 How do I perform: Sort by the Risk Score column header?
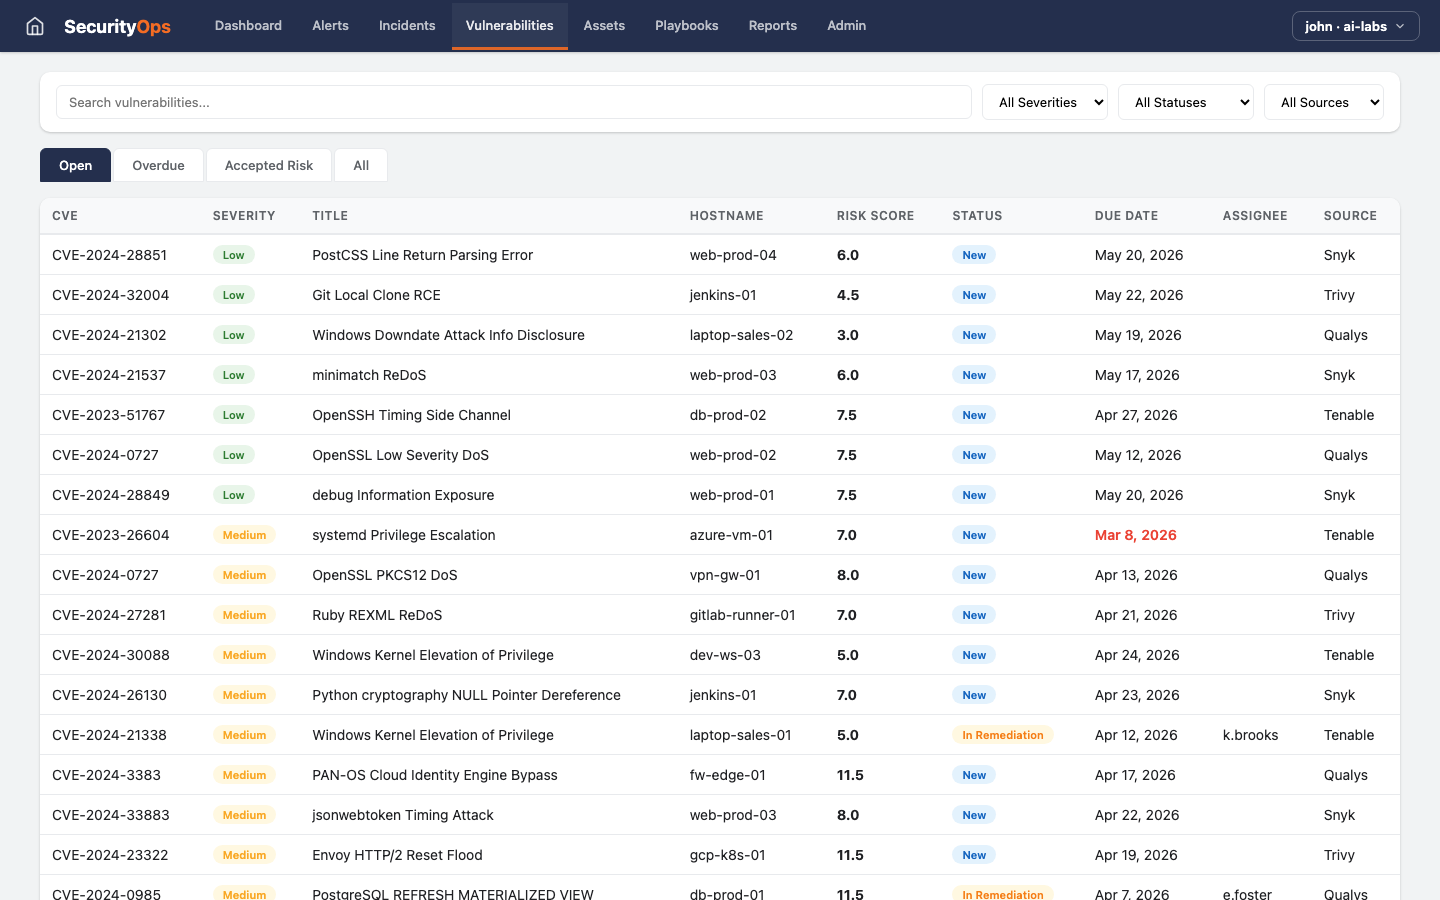[875, 216]
